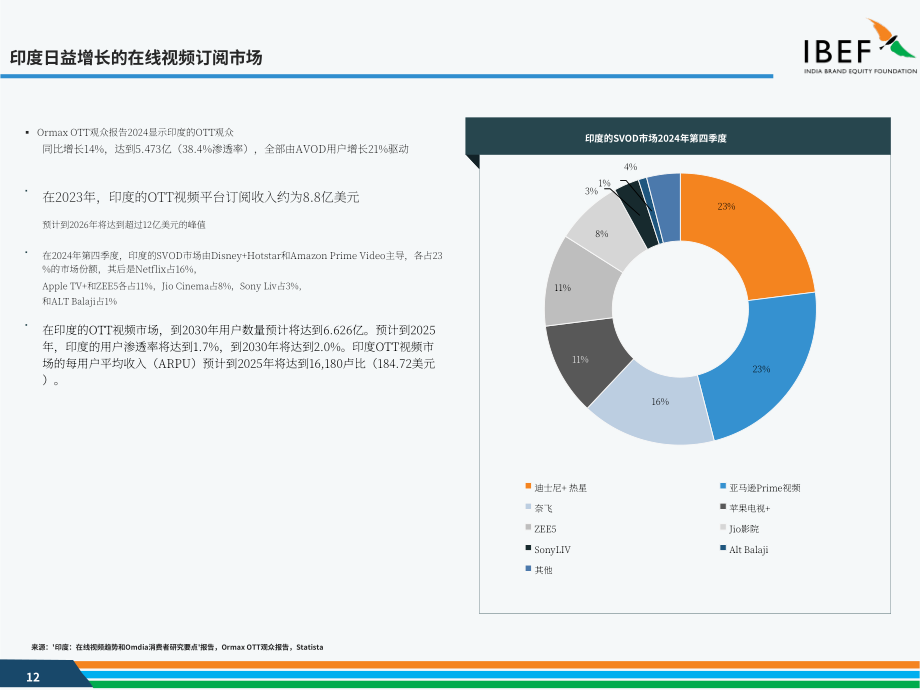Screen dimensions: 920x690
Task: Click legend label Jio影院
Action: click(x=744, y=529)
